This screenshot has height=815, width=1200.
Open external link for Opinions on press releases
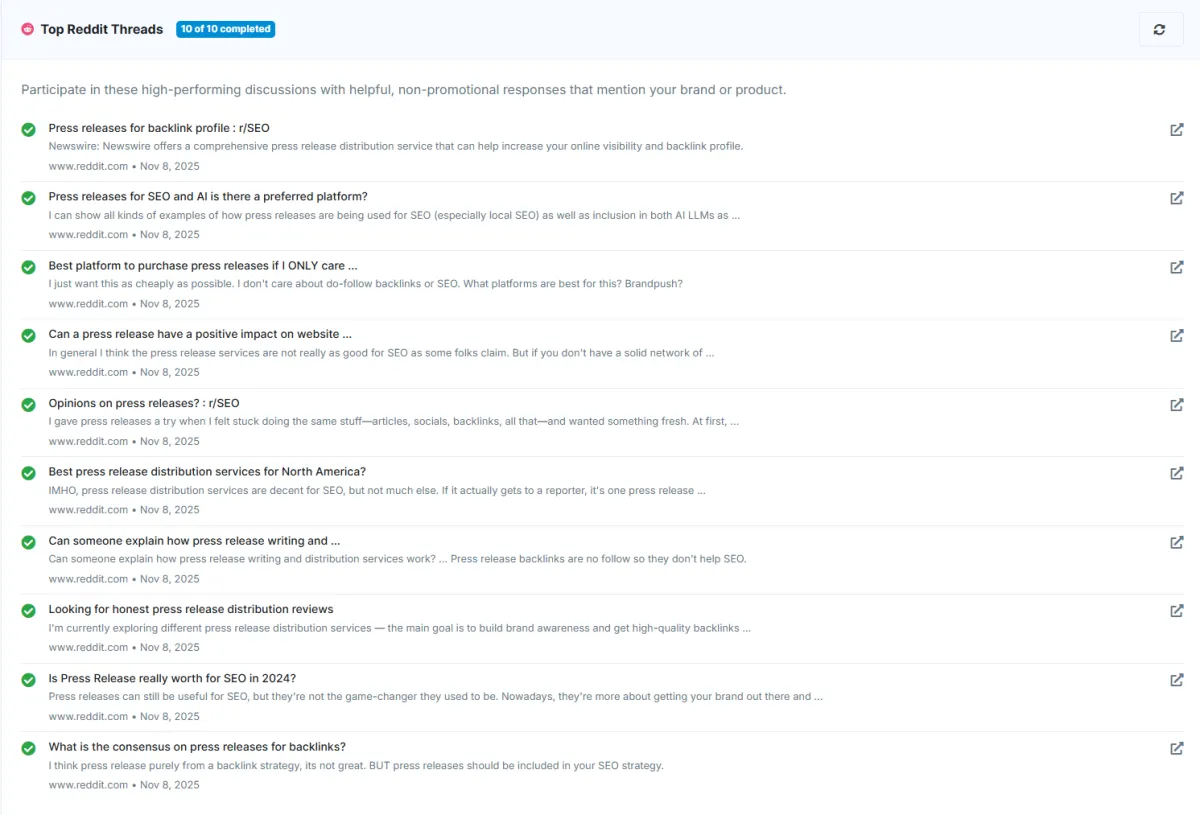pos(1177,404)
